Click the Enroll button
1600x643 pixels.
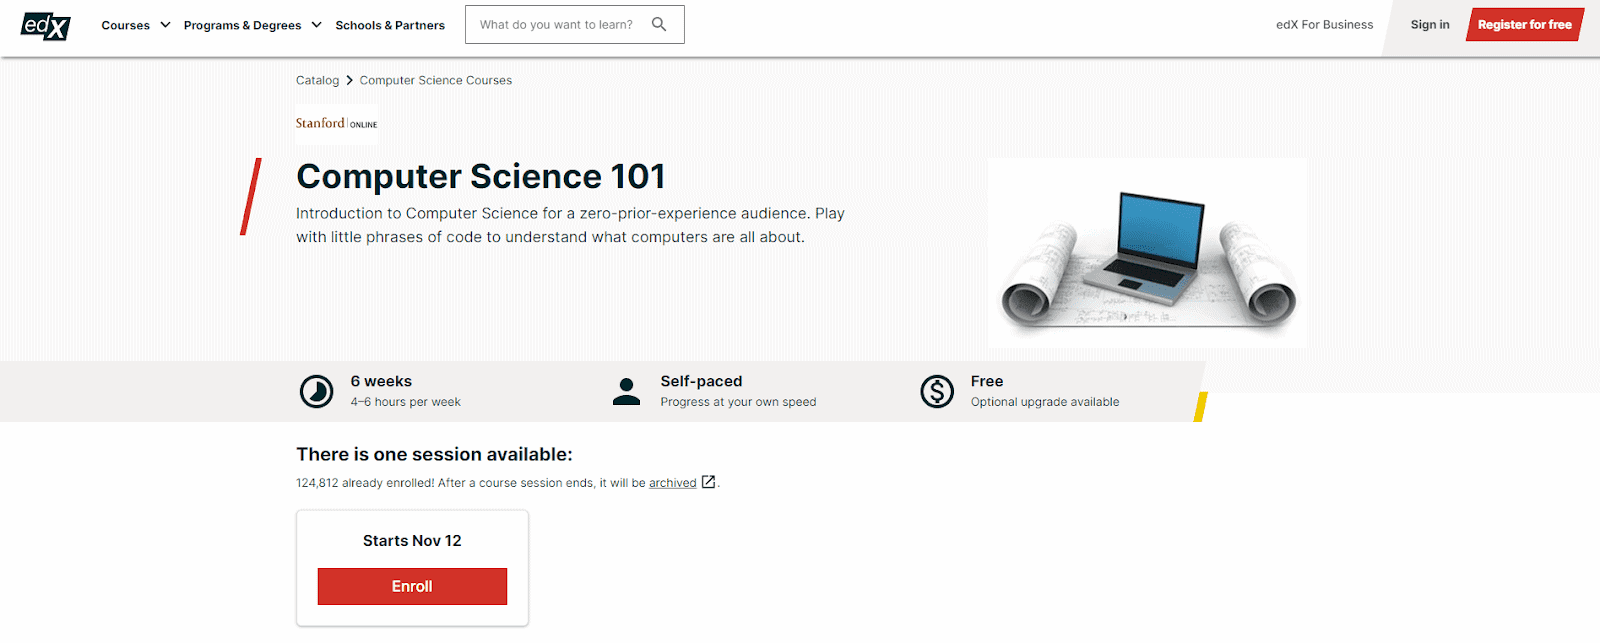click(411, 586)
